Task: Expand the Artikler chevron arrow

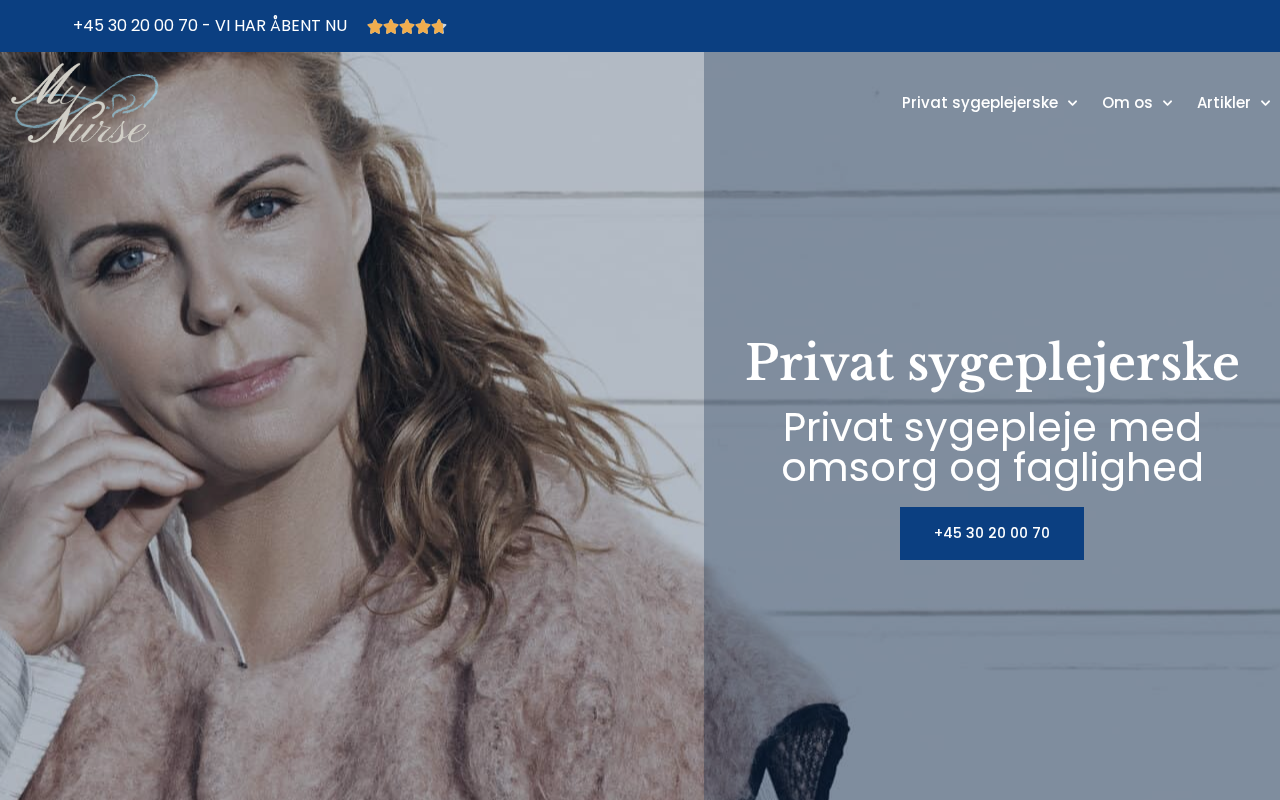Action: [1265, 103]
